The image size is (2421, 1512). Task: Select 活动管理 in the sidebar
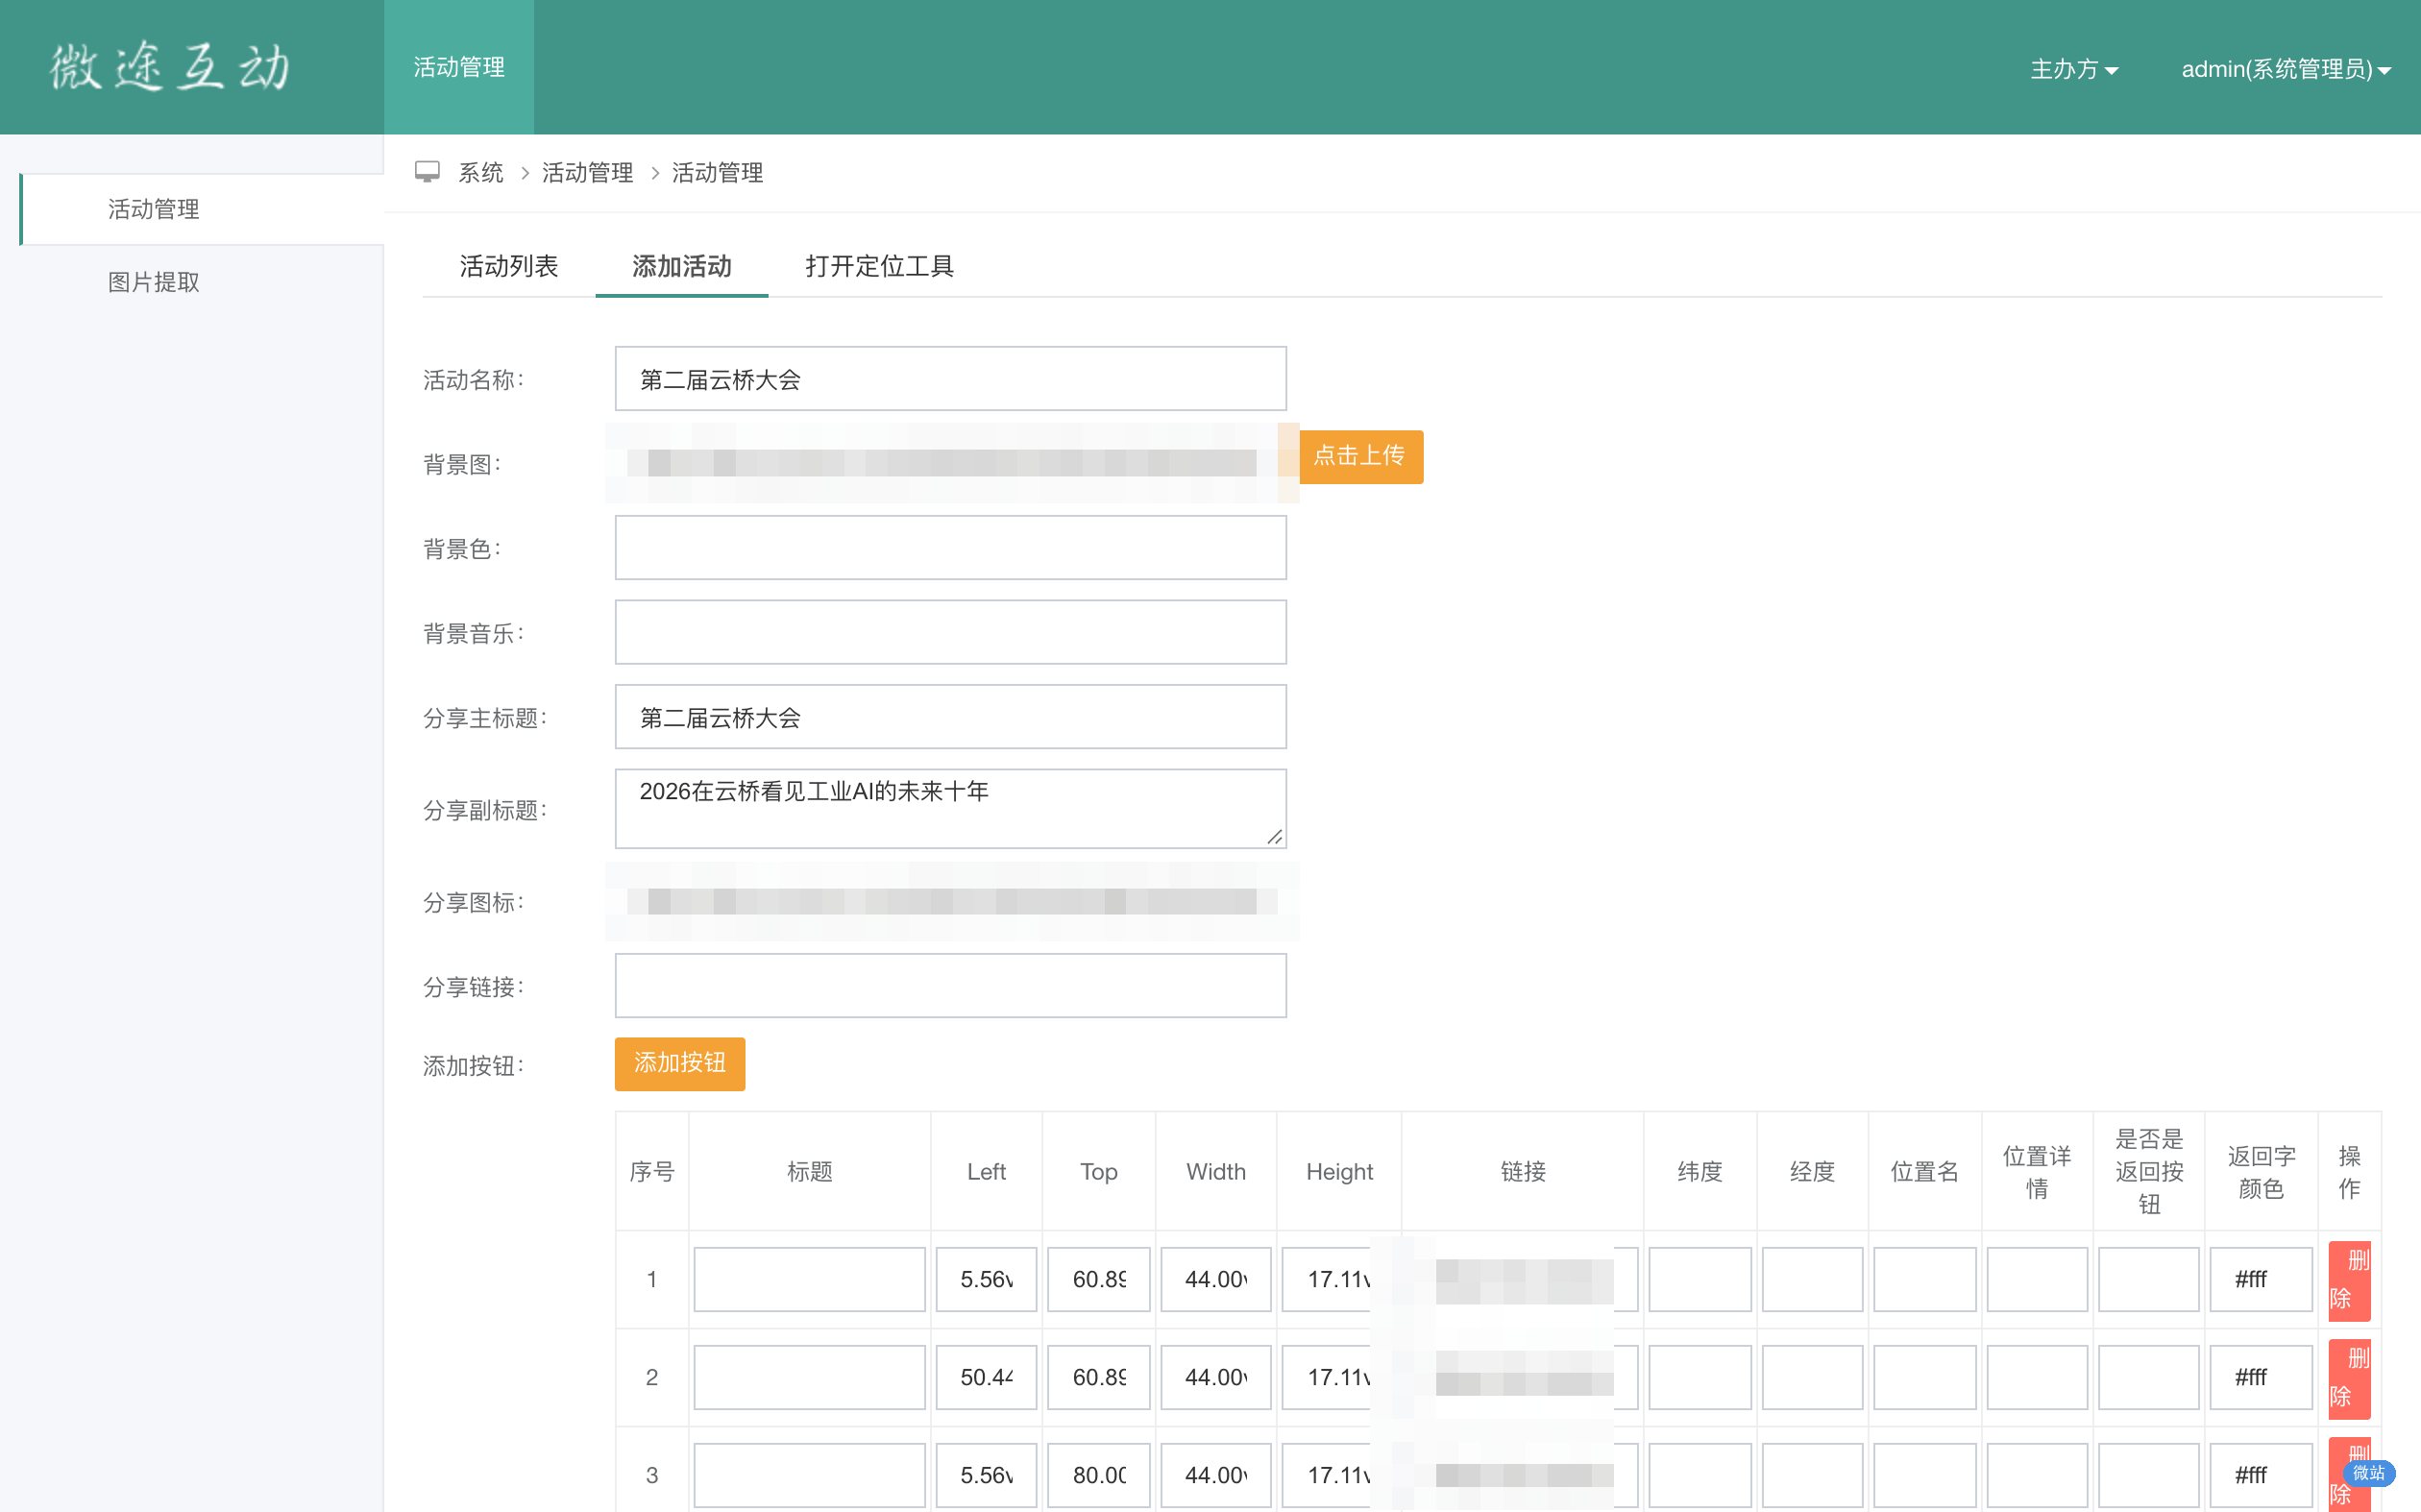coord(202,209)
